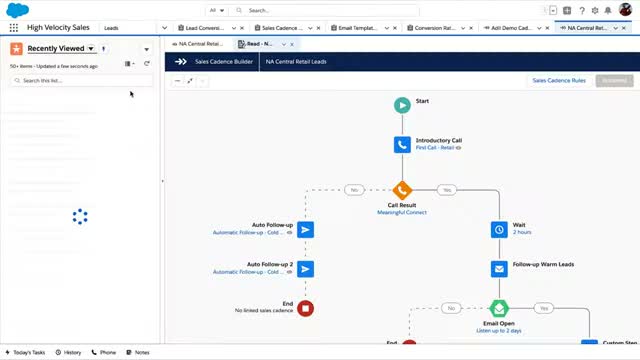Open the Help question mark icon

[x=582, y=11]
